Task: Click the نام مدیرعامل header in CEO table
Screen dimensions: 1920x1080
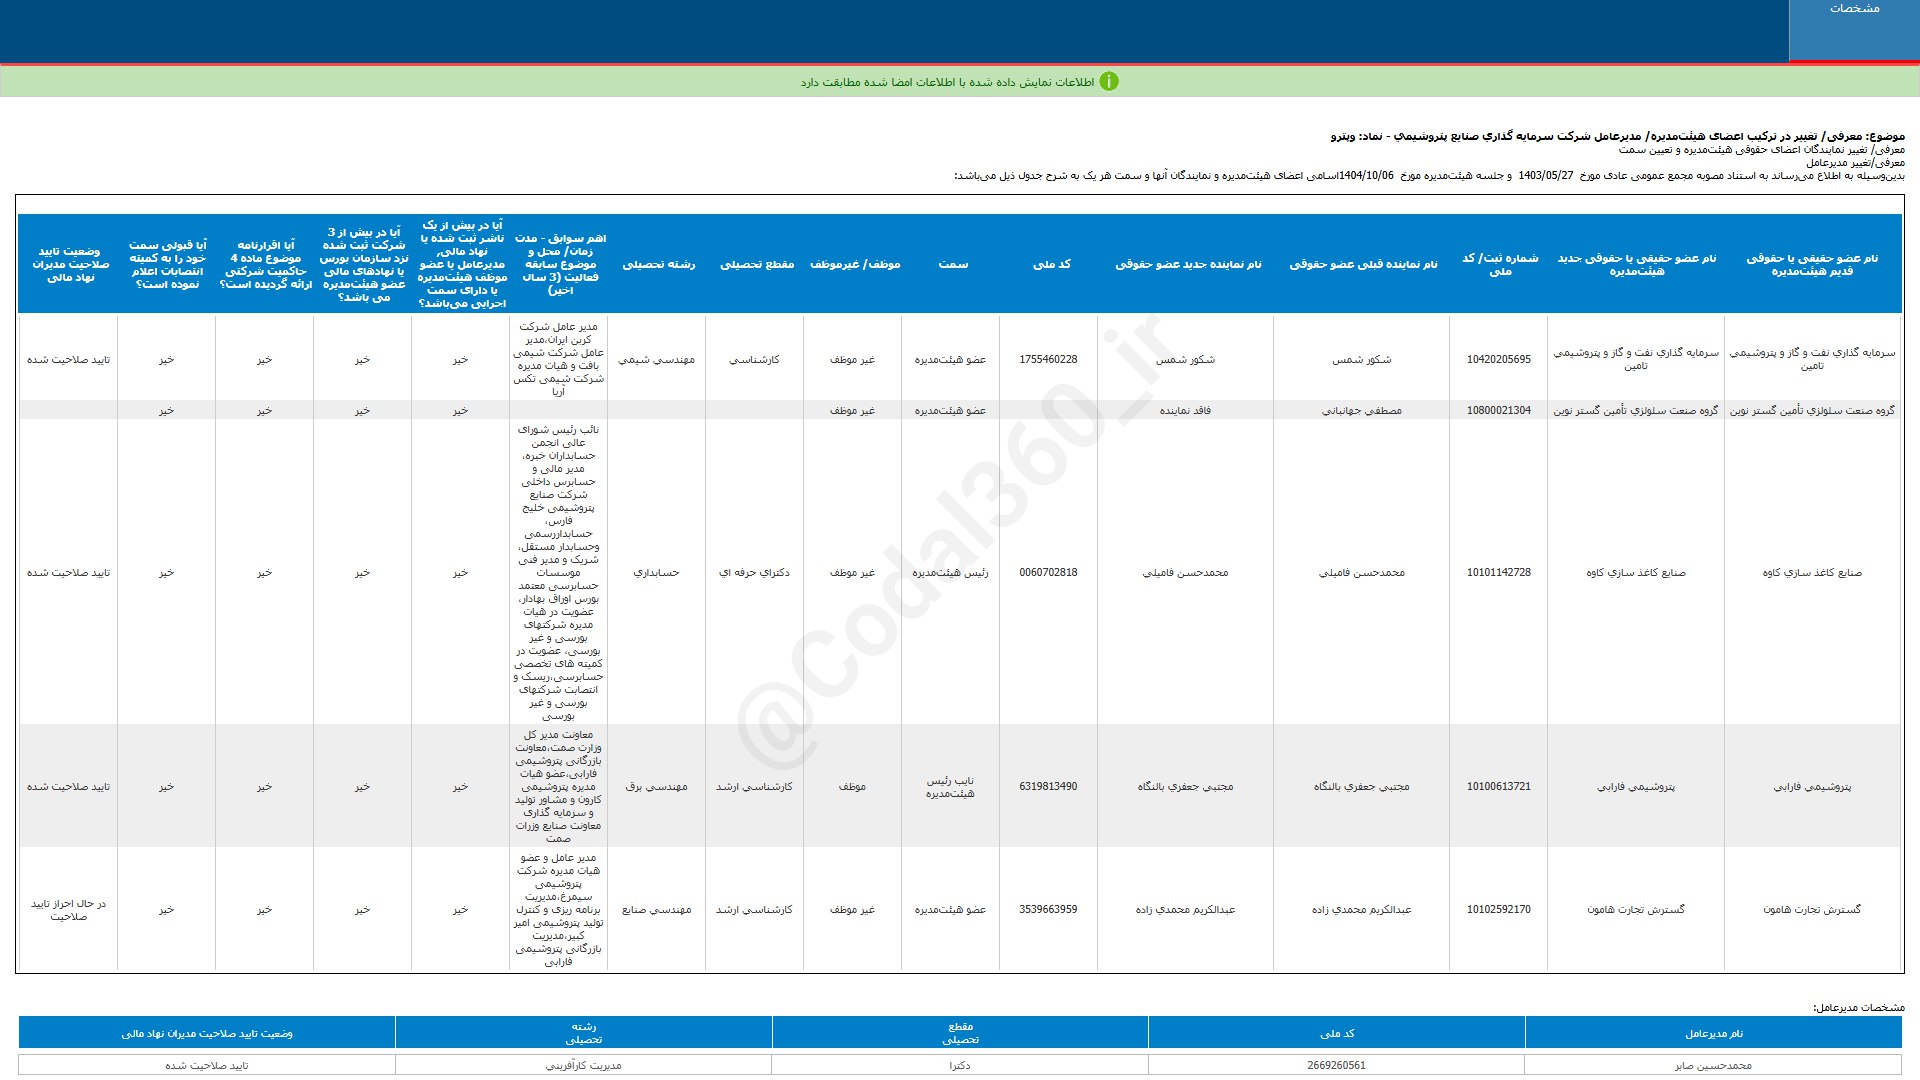Action: [x=1713, y=1033]
